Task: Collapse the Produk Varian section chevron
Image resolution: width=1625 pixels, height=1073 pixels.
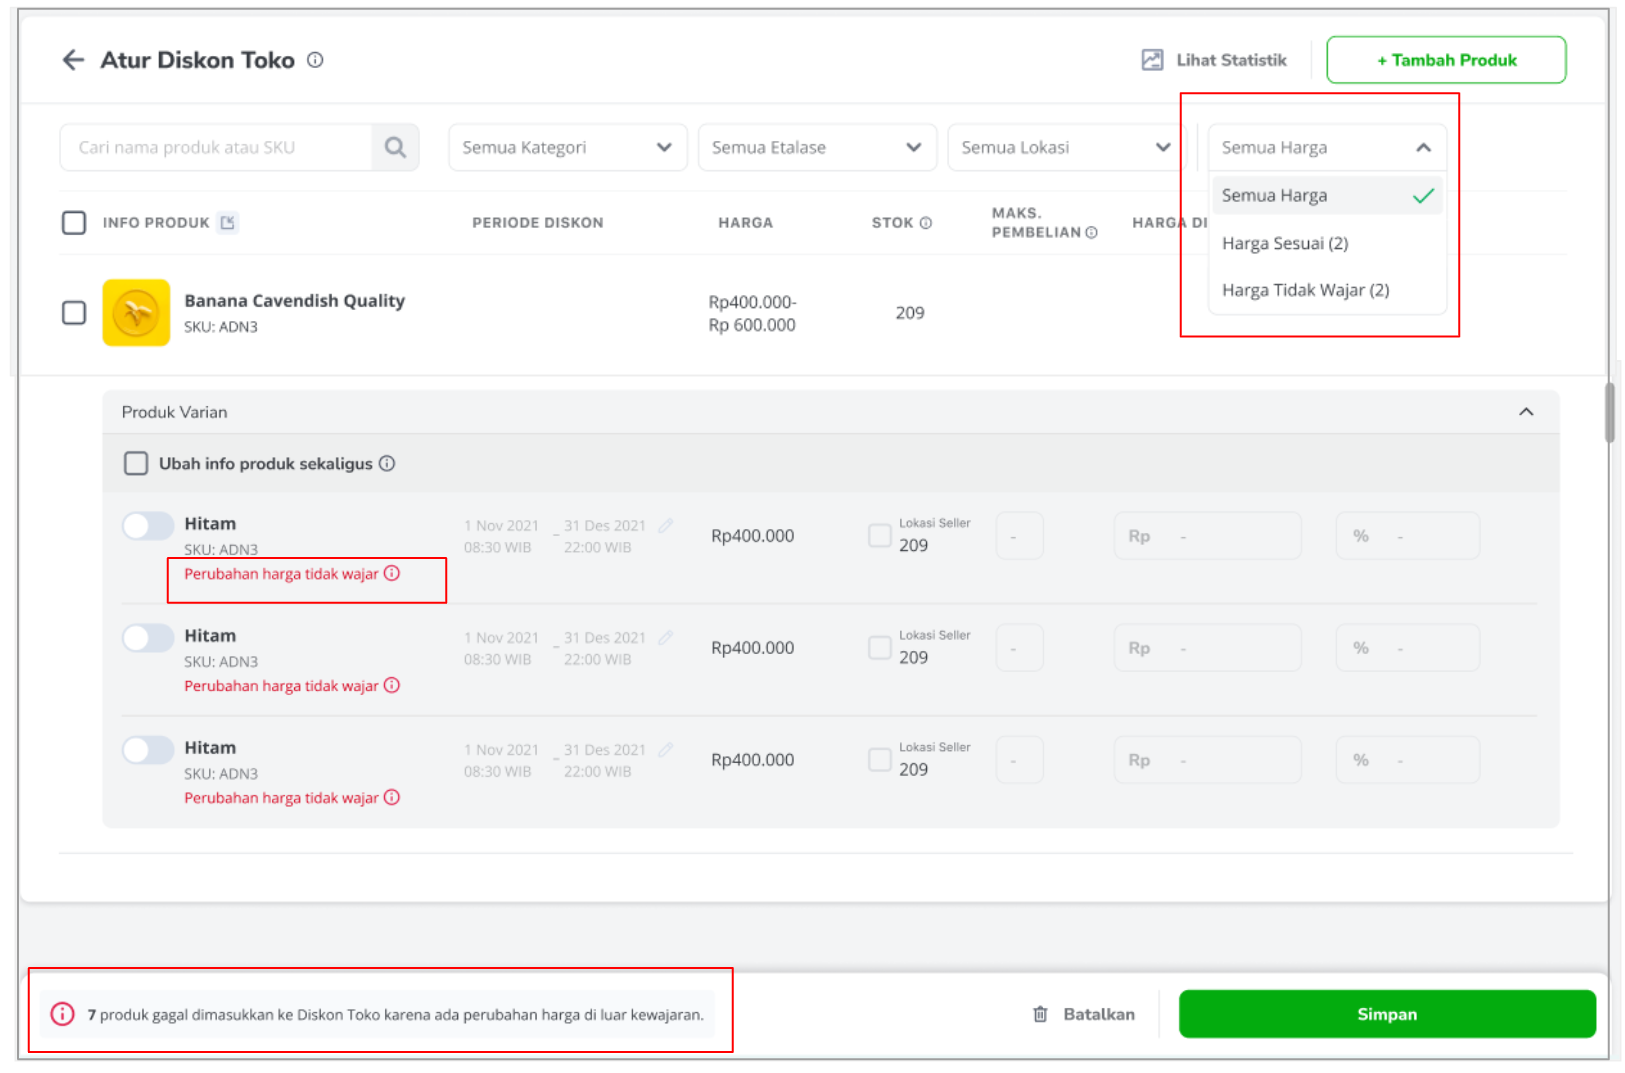Action: click(x=1526, y=412)
